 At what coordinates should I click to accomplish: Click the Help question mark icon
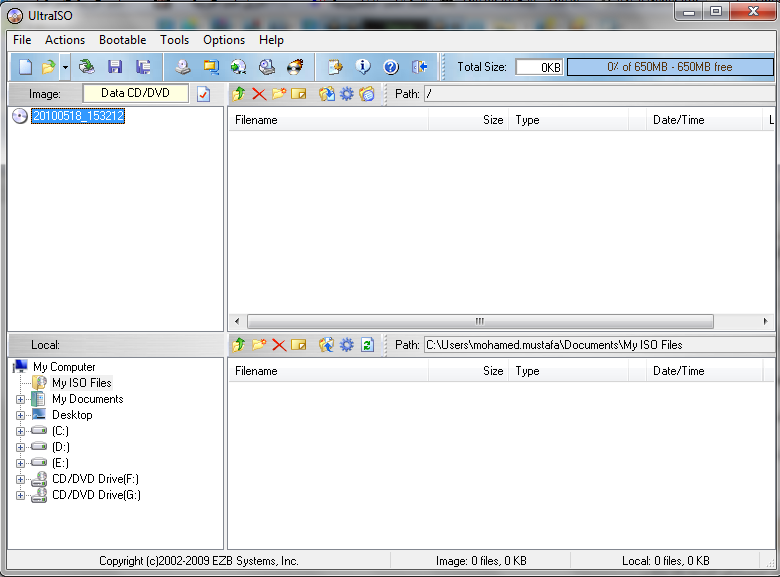(x=391, y=67)
